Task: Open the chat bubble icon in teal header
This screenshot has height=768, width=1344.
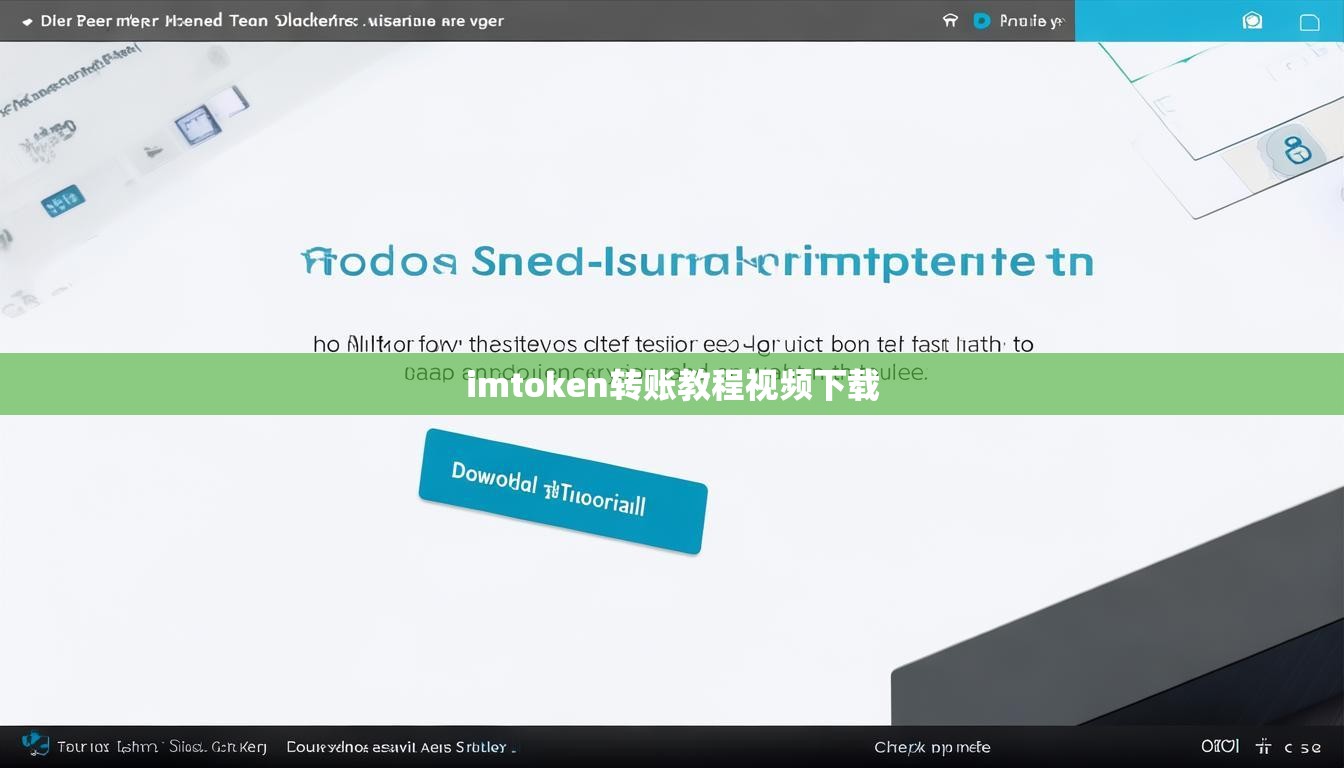Action: (1252, 20)
